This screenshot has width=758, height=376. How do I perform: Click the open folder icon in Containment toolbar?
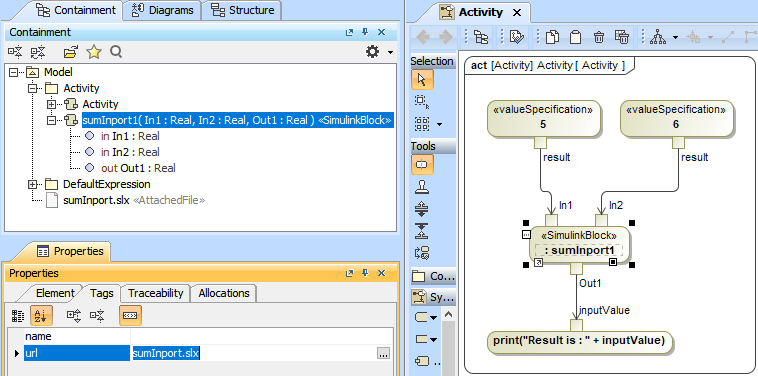point(71,52)
